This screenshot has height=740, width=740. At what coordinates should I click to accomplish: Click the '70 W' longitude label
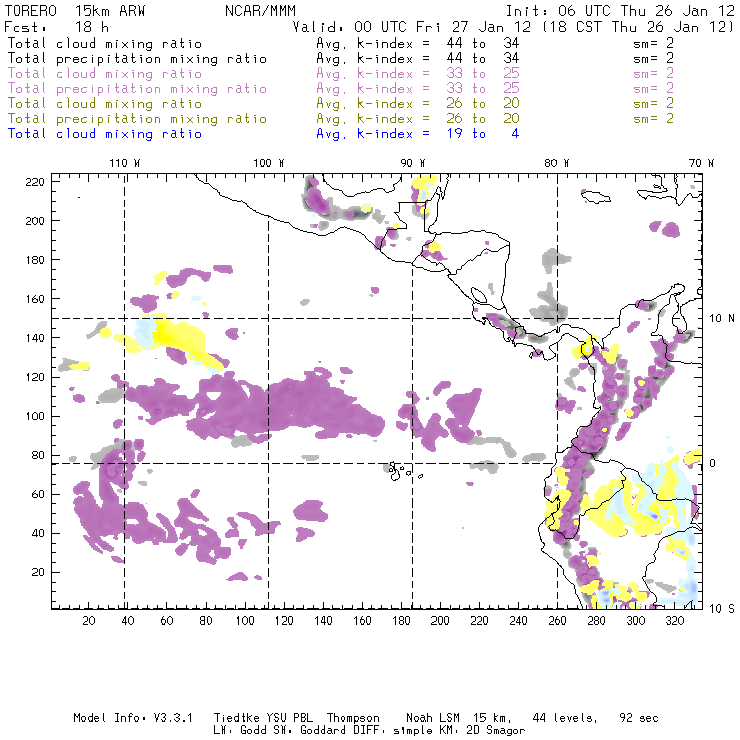pos(701,163)
